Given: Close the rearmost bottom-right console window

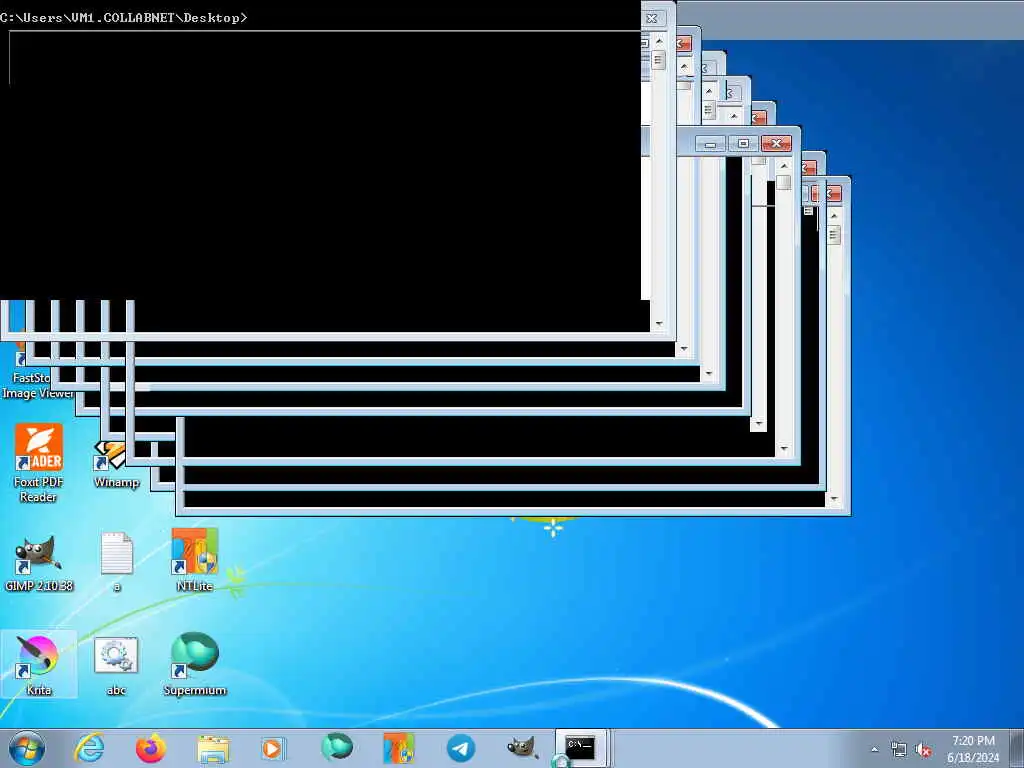Looking at the screenshot, I should [833, 193].
